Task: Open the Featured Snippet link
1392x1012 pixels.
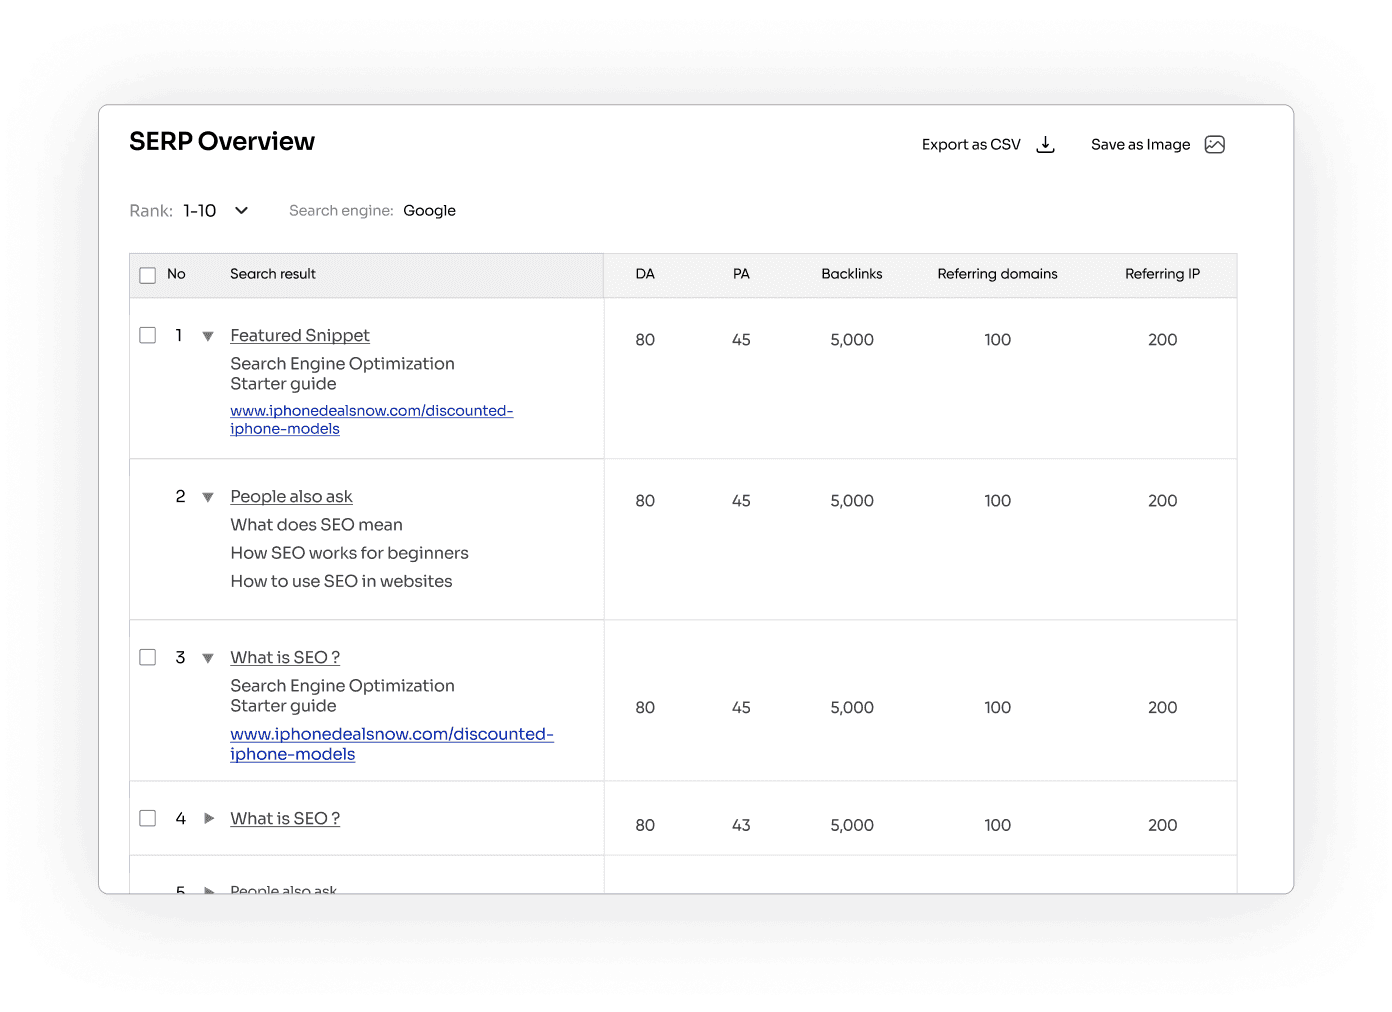Action: (299, 335)
